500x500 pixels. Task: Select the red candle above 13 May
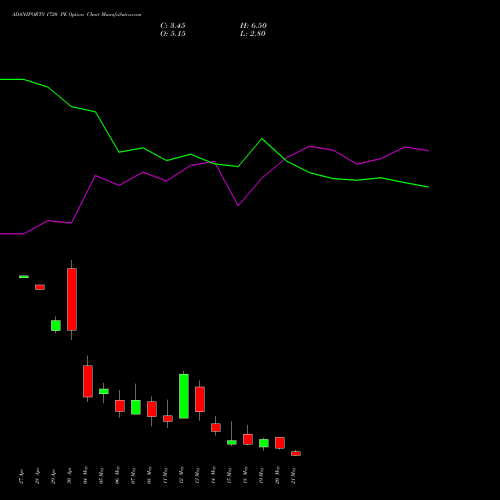pyautogui.click(x=200, y=399)
